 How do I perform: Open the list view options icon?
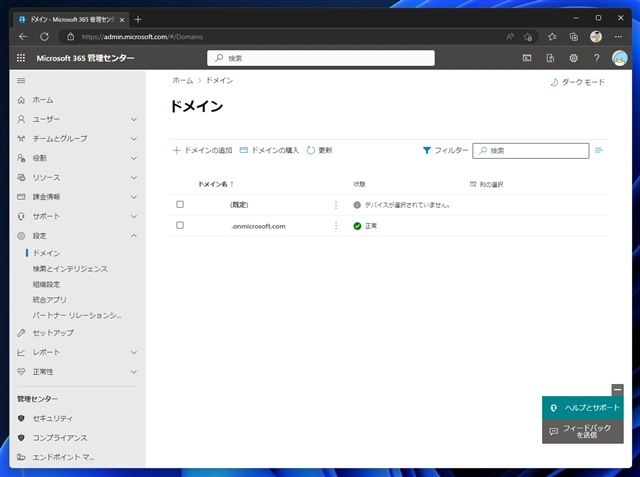(x=599, y=150)
